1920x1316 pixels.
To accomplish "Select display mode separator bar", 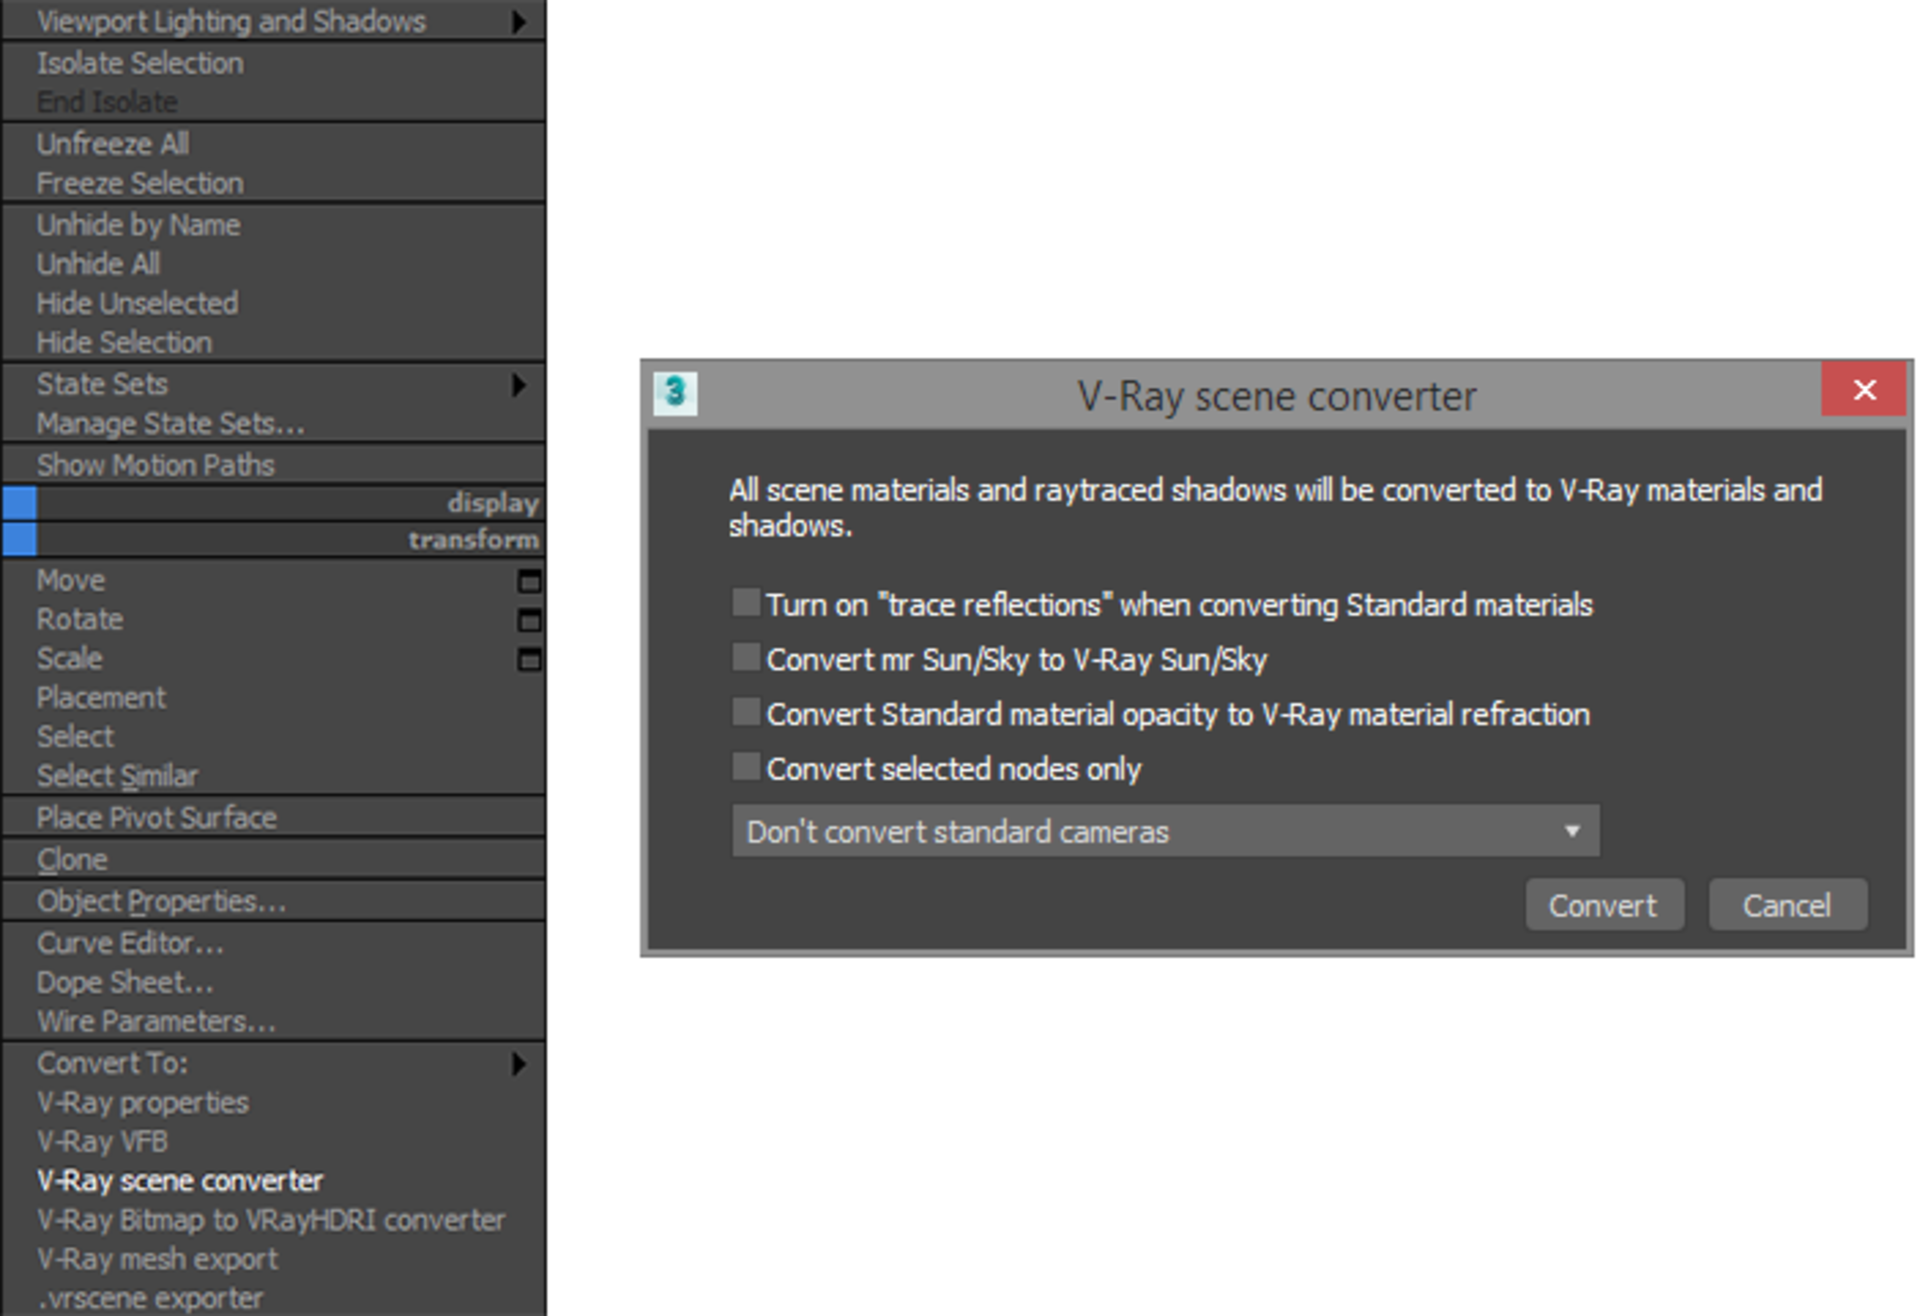I will click(x=277, y=503).
